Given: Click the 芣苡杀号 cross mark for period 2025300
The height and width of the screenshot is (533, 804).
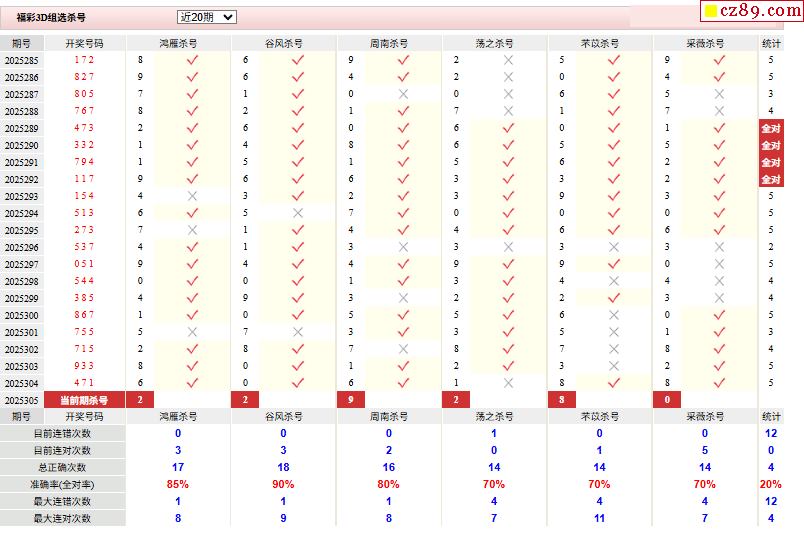Looking at the screenshot, I should [x=614, y=315].
